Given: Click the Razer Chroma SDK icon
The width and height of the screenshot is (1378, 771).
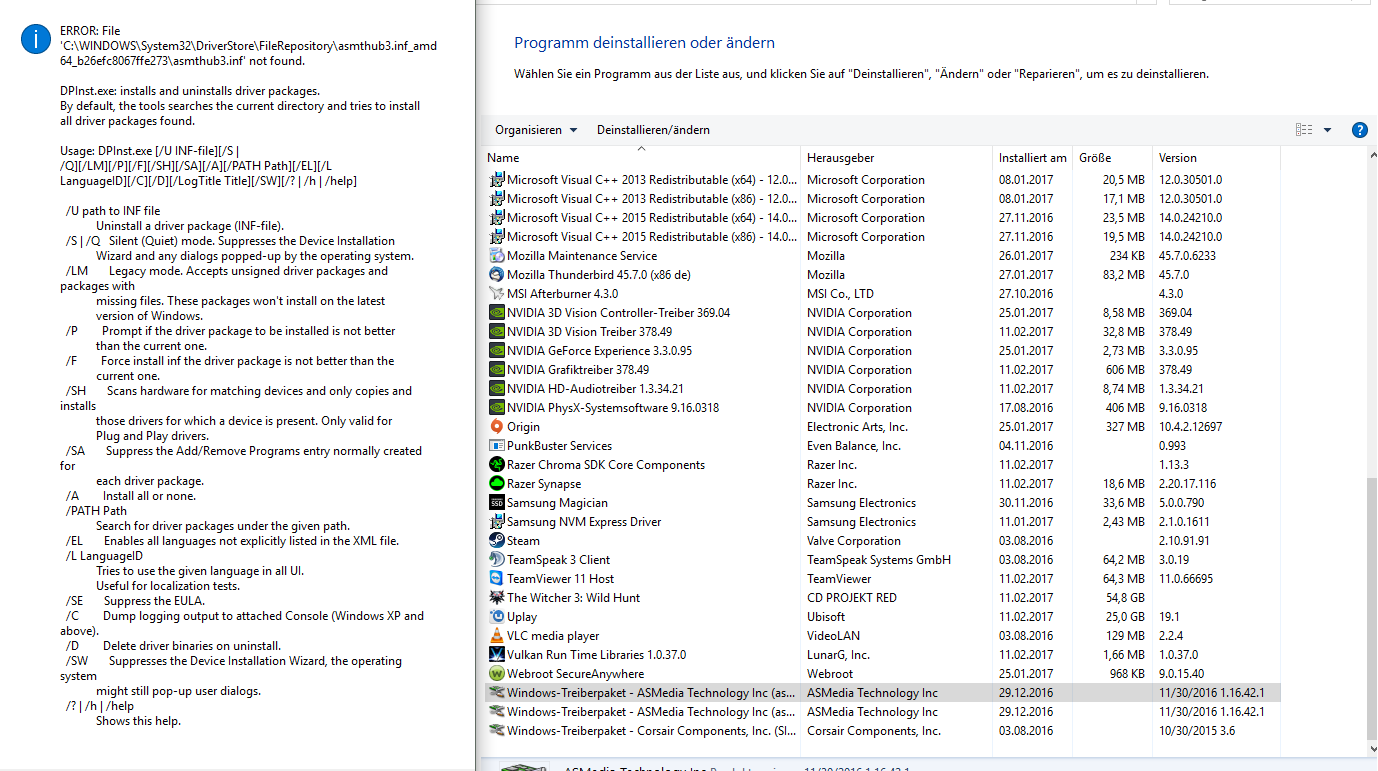Looking at the screenshot, I should (x=497, y=465).
